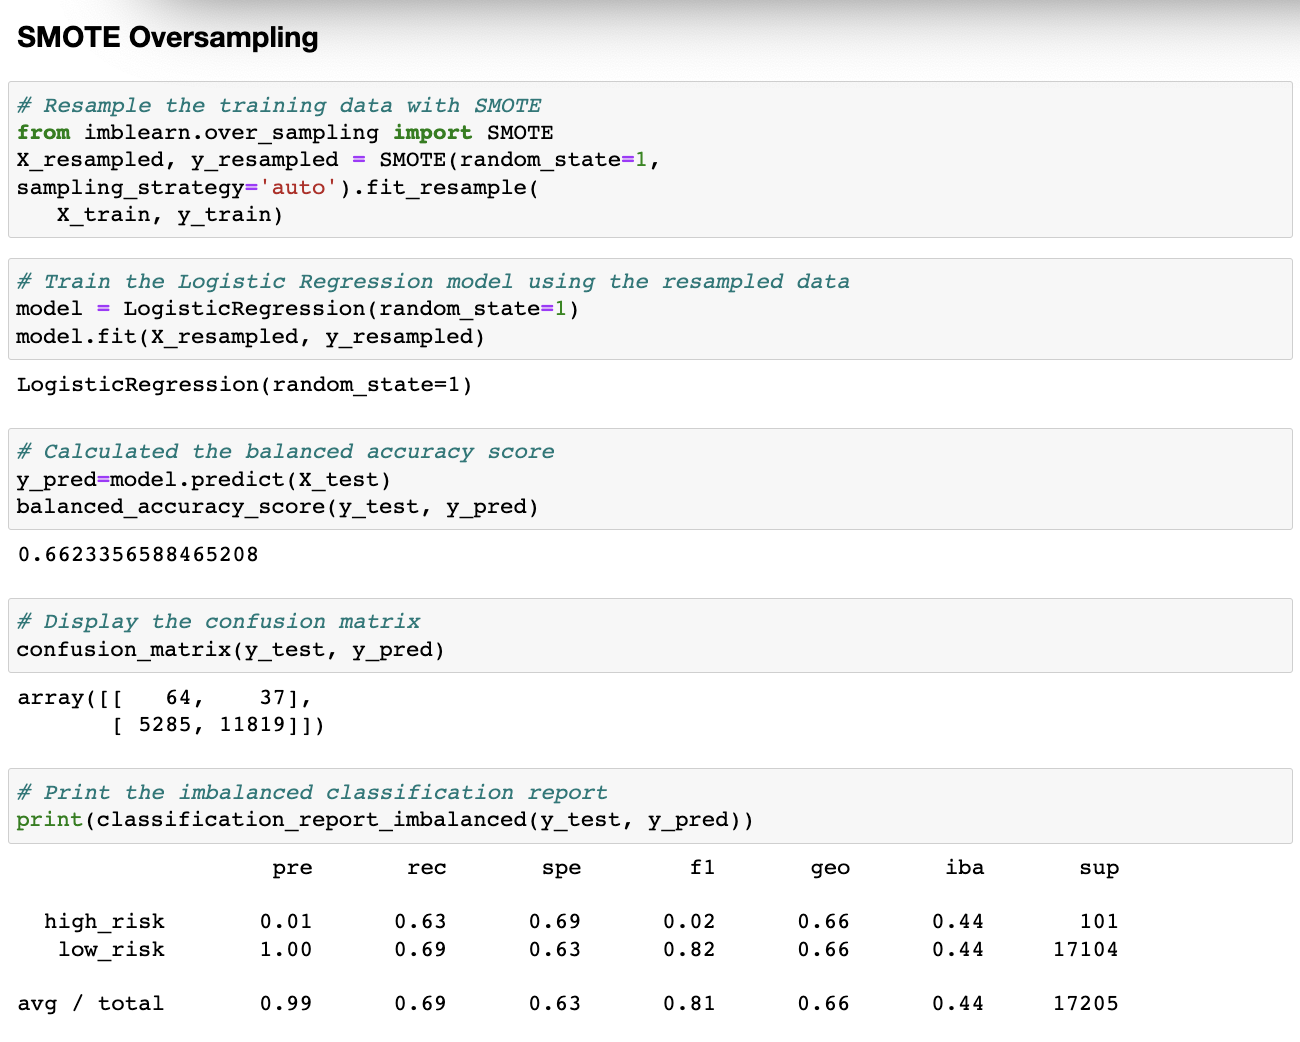
Task: Click the 'low_risk' row label
Action: 111,949
